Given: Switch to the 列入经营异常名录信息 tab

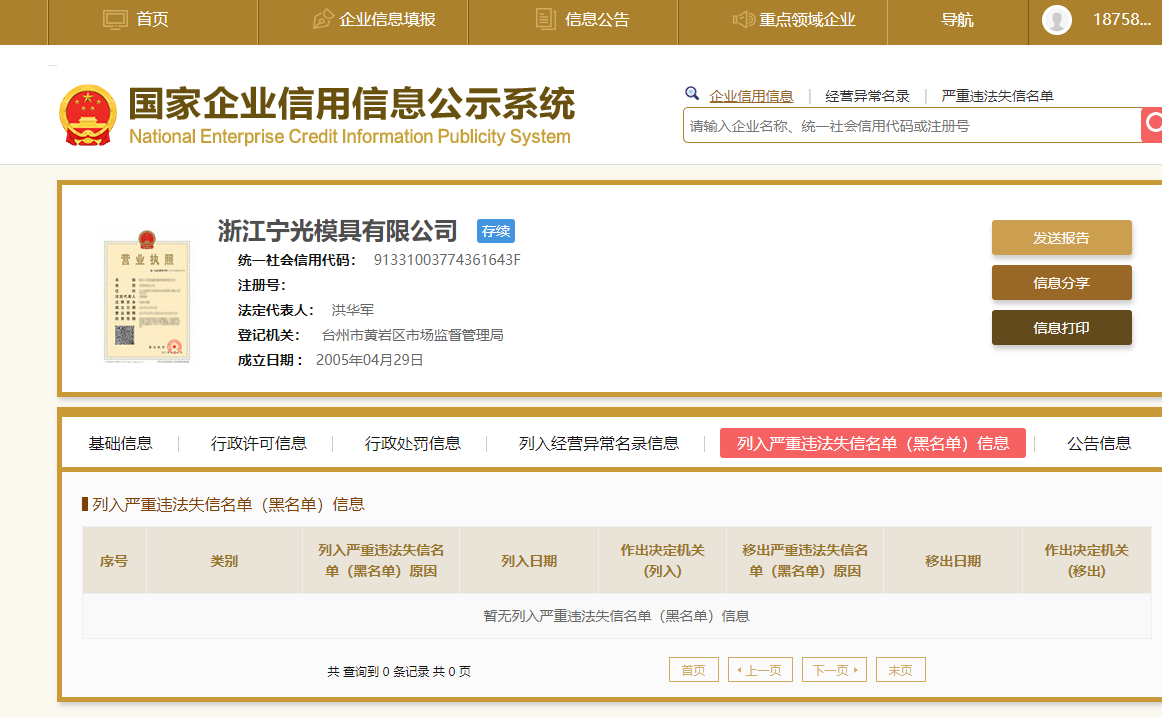Looking at the screenshot, I should click(x=599, y=444).
